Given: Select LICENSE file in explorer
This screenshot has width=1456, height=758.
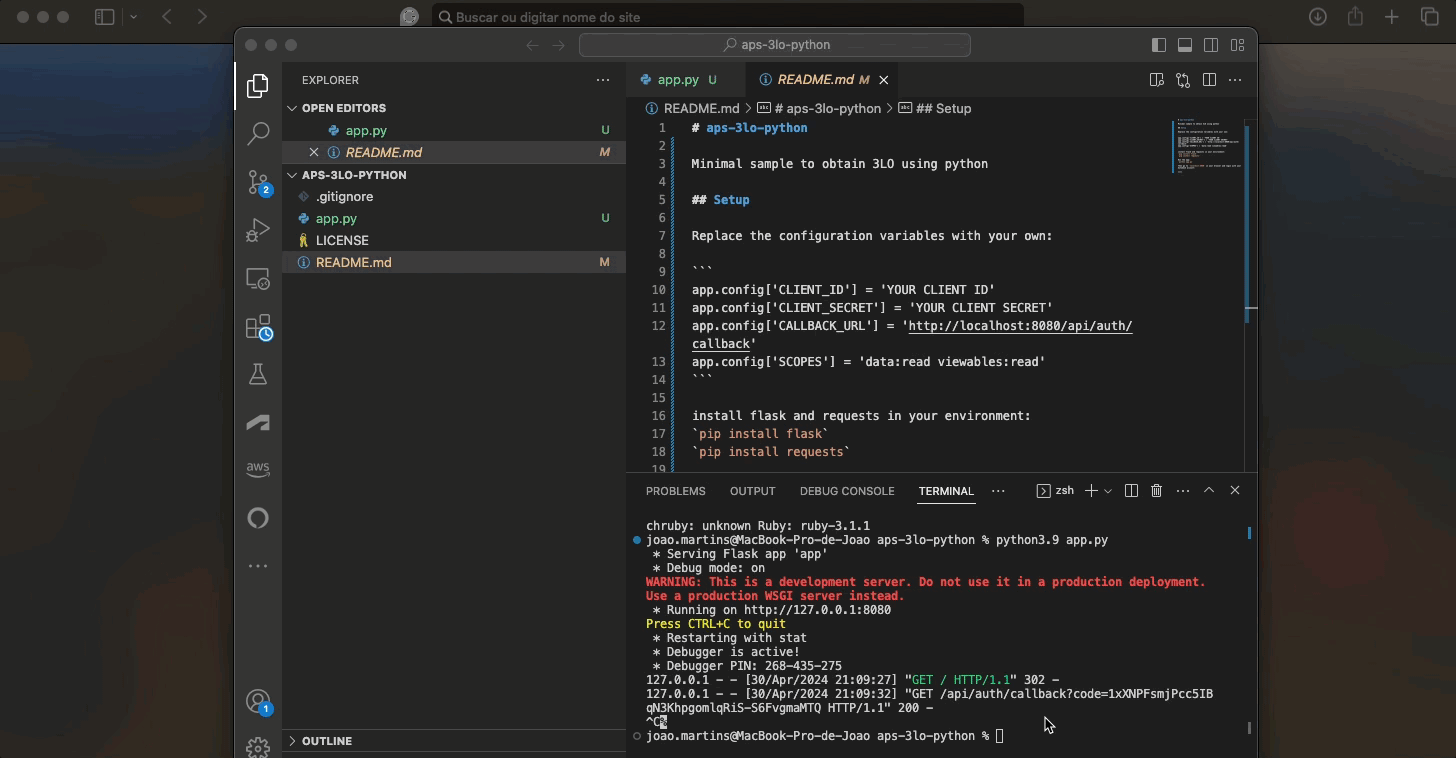Looking at the screenshot, I should pyautogui.click(x=342, y=240).
